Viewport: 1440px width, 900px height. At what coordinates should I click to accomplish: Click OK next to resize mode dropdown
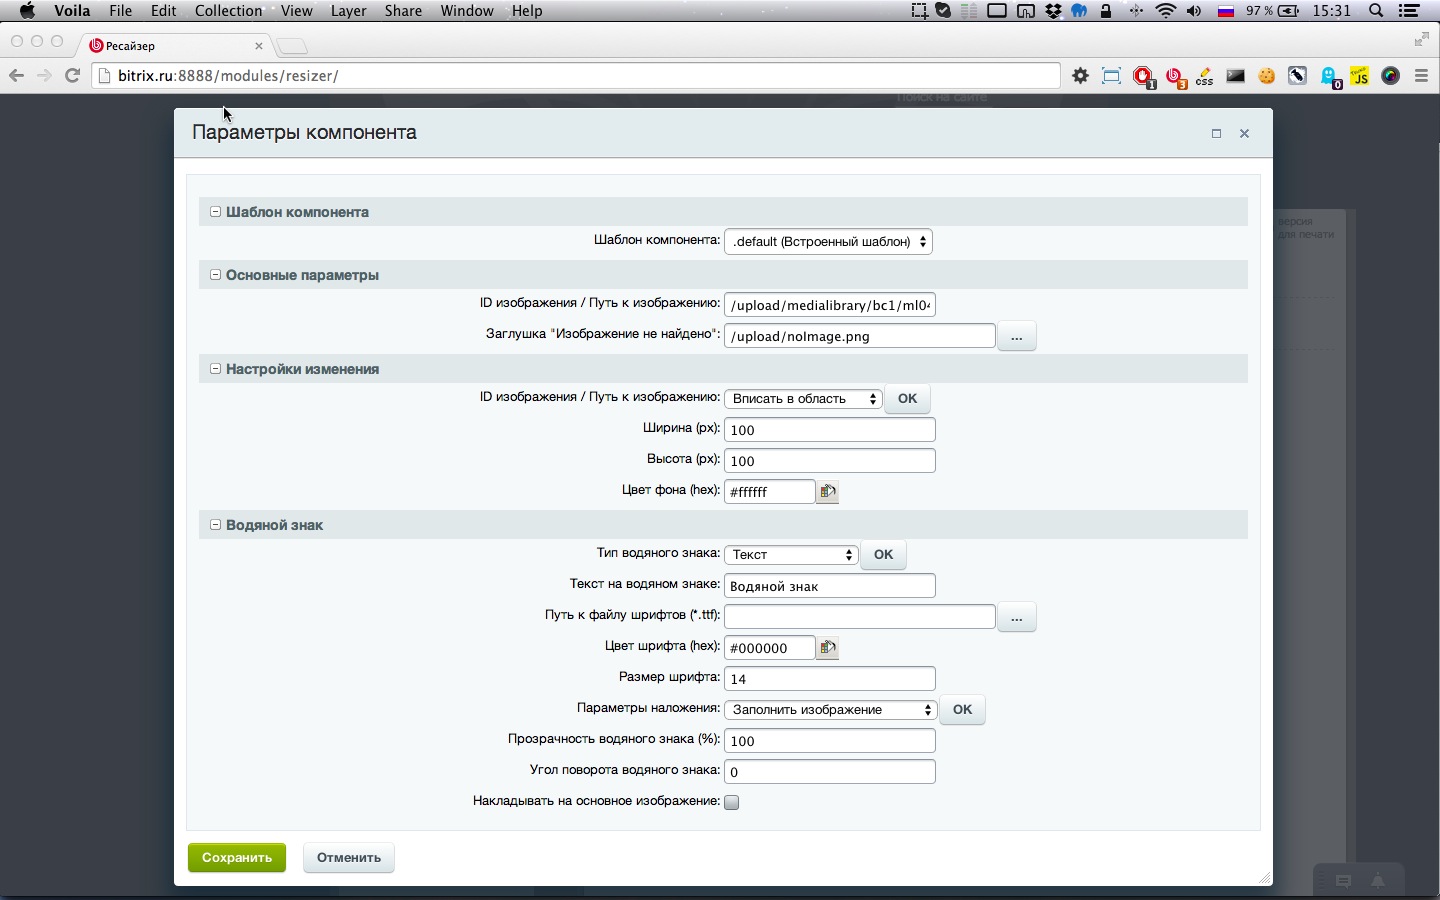click(x=907, y=399)
